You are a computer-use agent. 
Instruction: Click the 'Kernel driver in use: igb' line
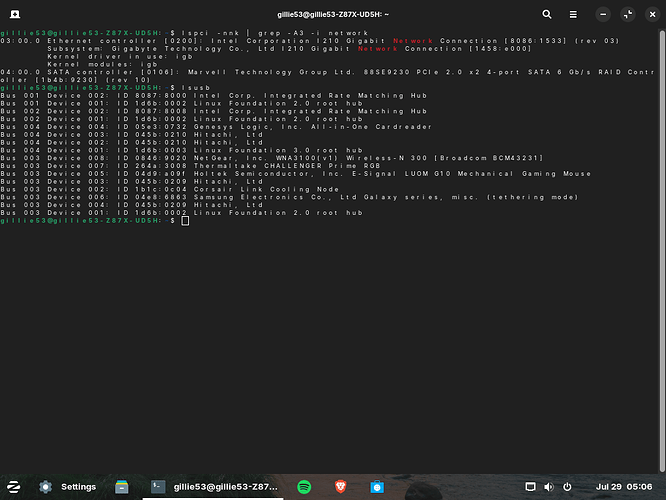click(x=120, y=56)
